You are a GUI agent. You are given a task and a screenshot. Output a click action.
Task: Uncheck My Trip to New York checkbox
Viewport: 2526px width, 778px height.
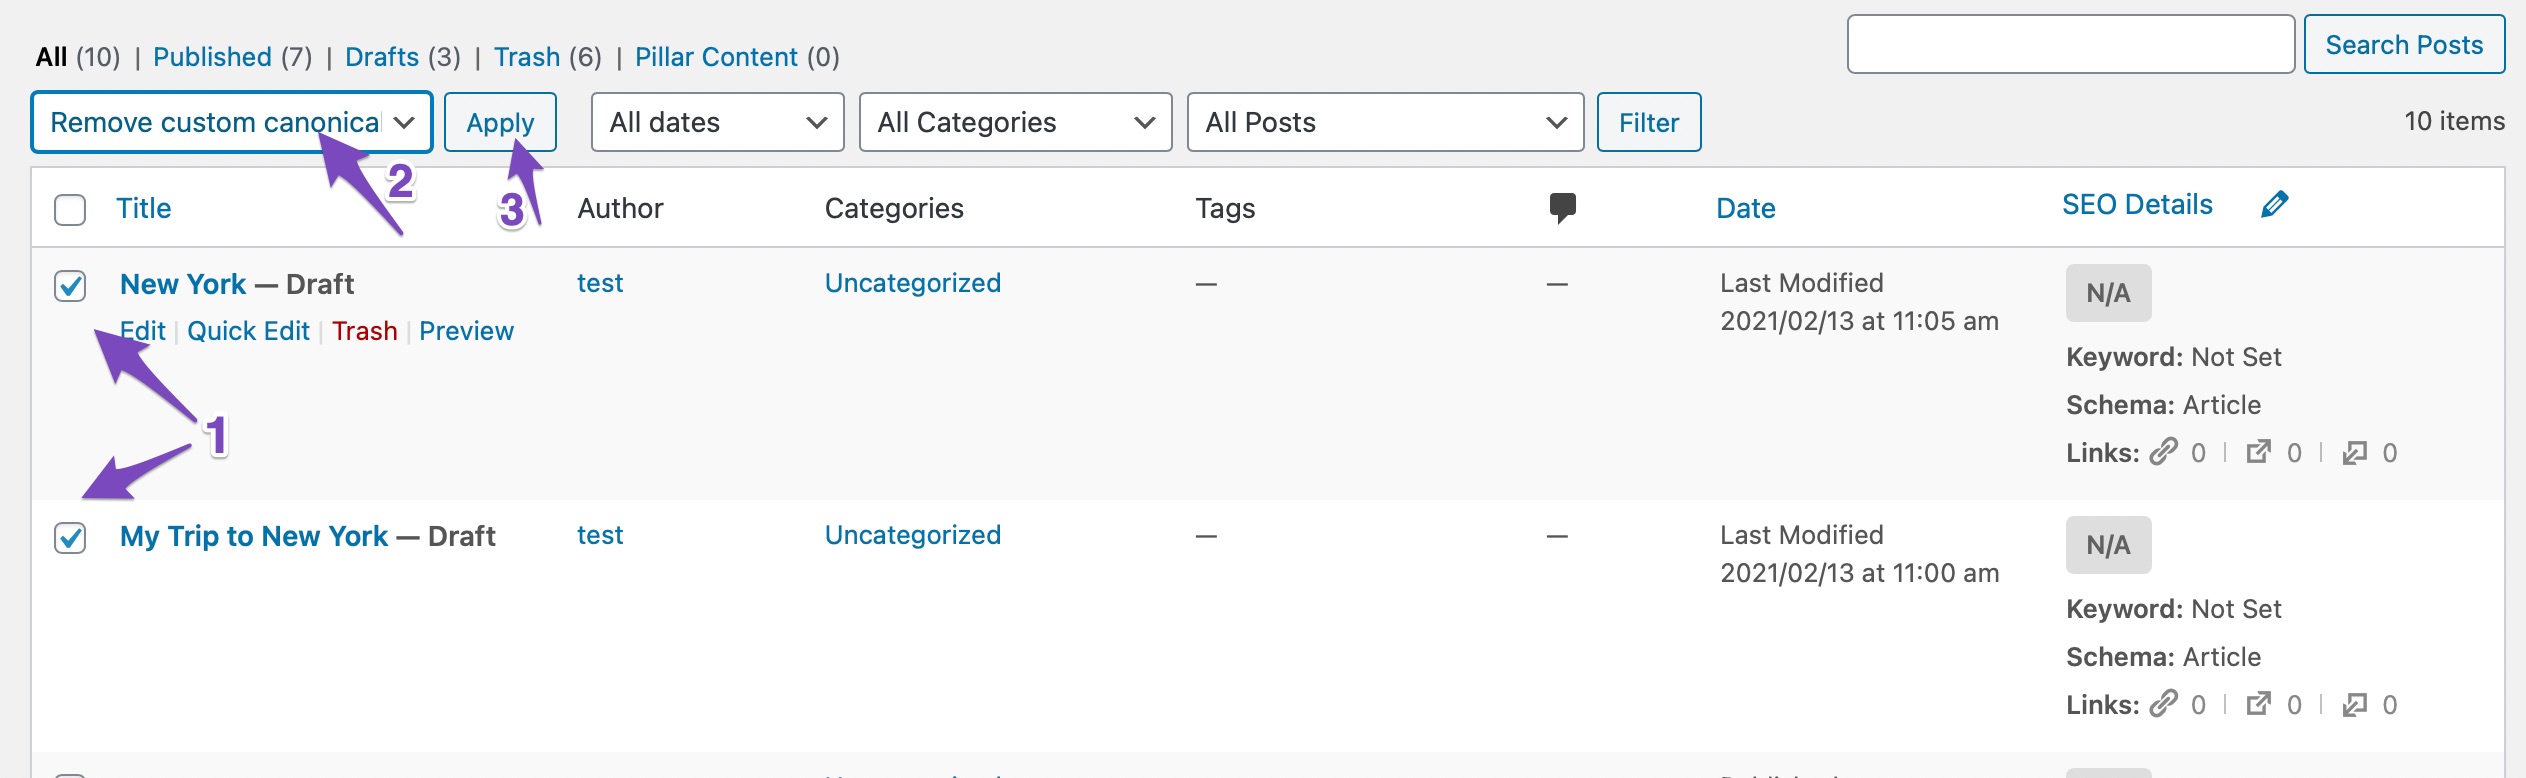[70, 538]
